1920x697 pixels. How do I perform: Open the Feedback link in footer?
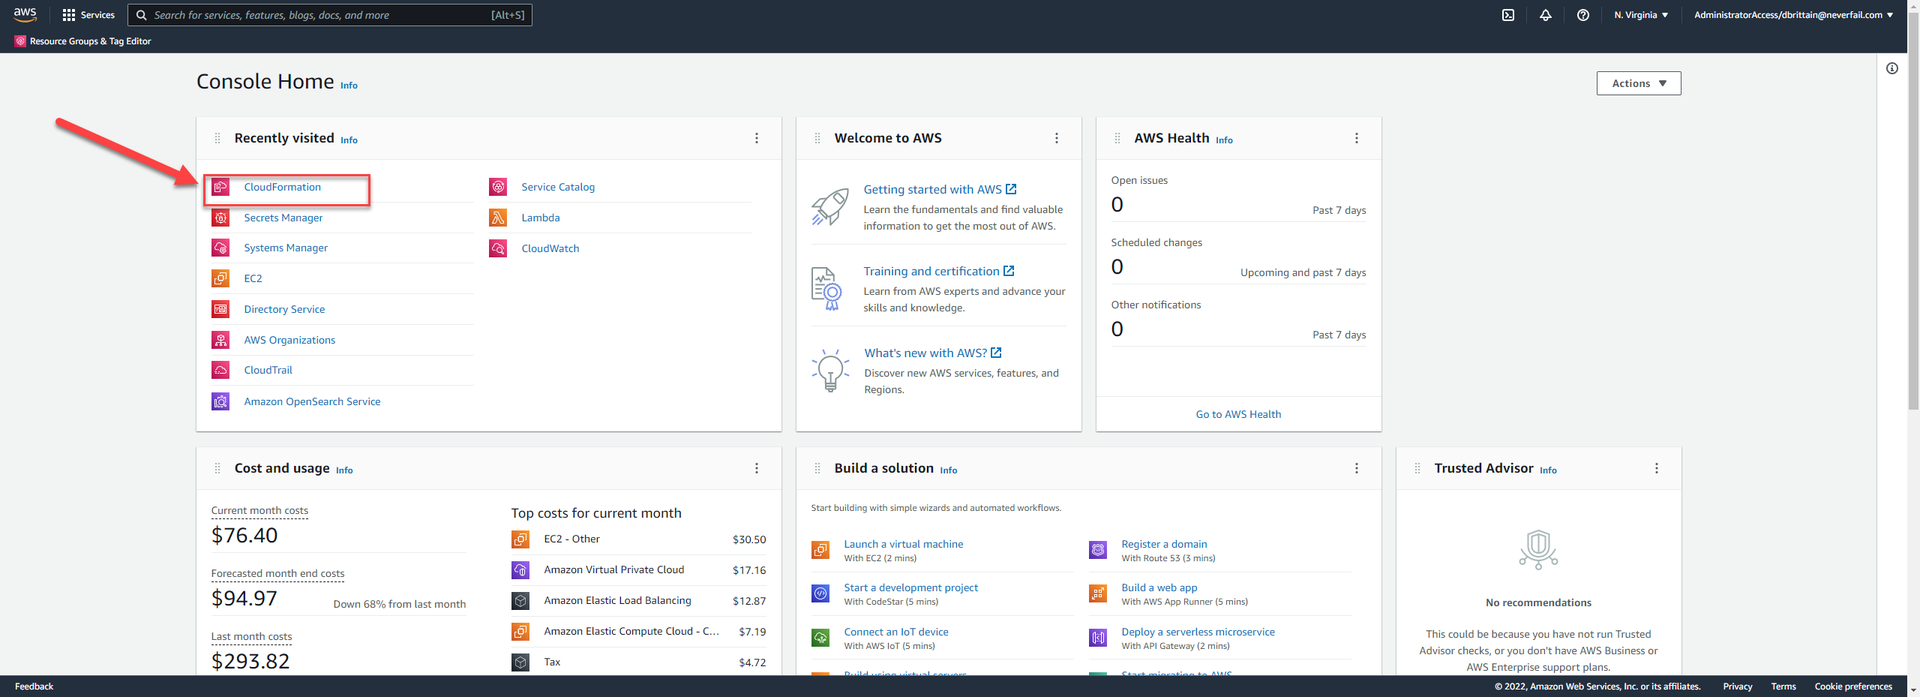coord(34,686)
